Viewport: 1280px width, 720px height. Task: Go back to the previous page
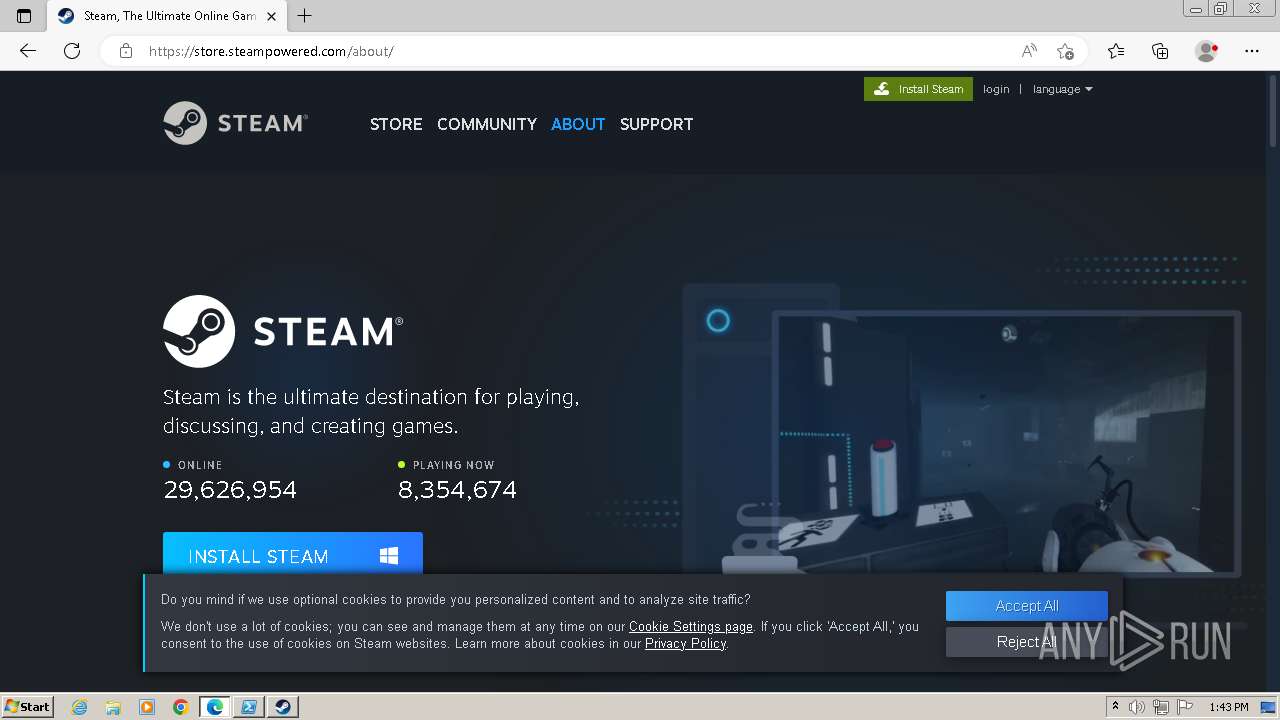tap(28, 51)
